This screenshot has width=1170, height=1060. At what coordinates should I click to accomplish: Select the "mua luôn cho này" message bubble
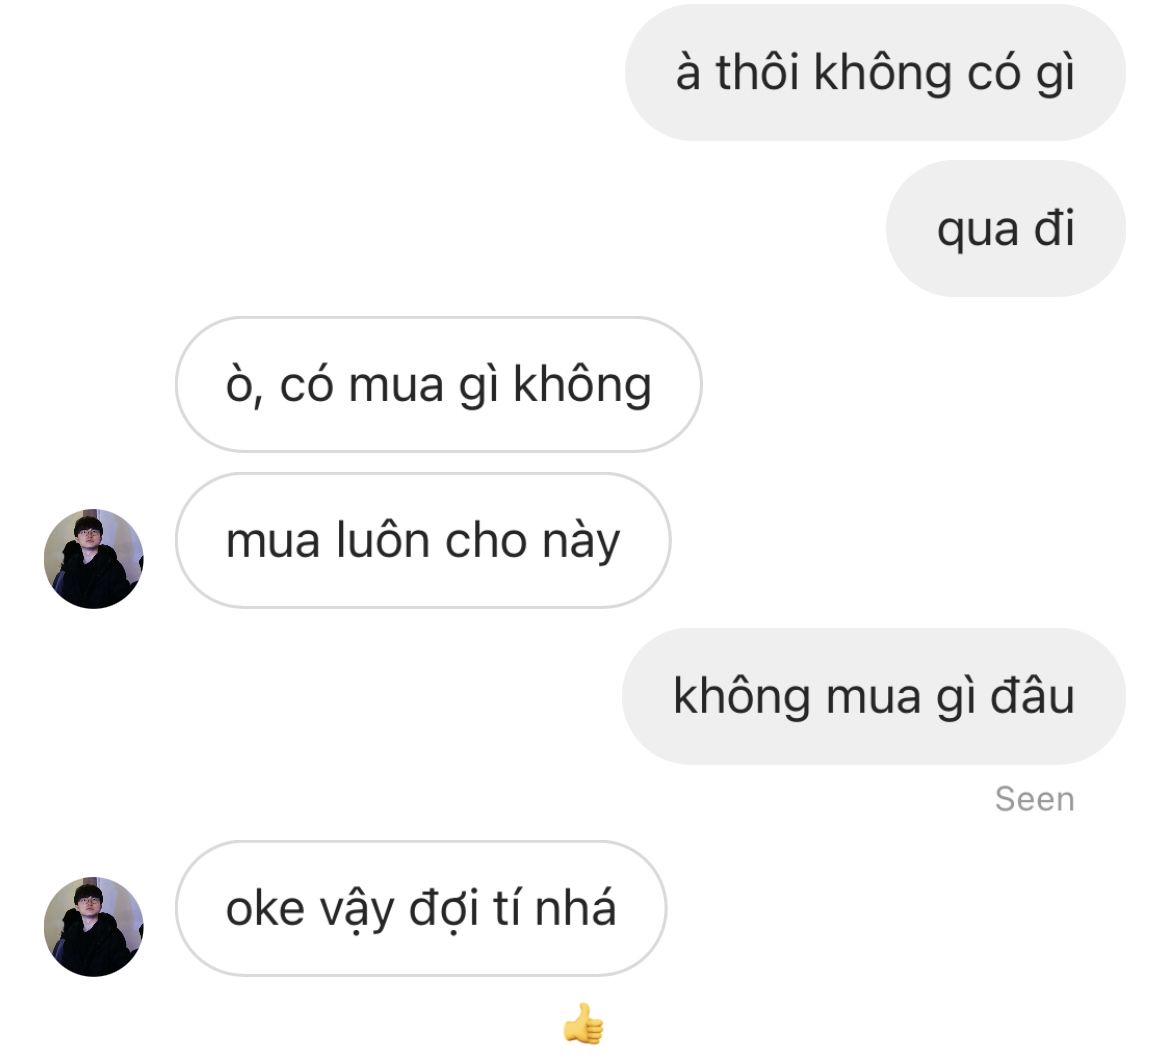coord(423,540)
